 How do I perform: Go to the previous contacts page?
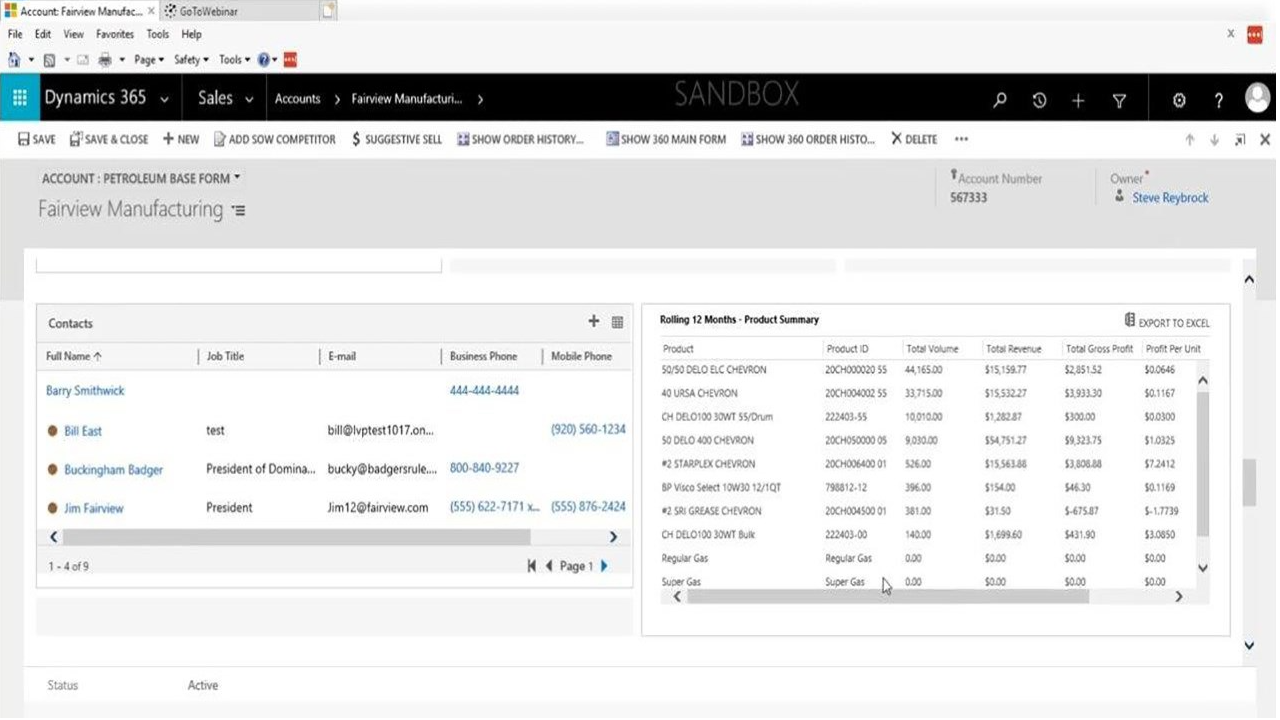[x=549, y=566]
